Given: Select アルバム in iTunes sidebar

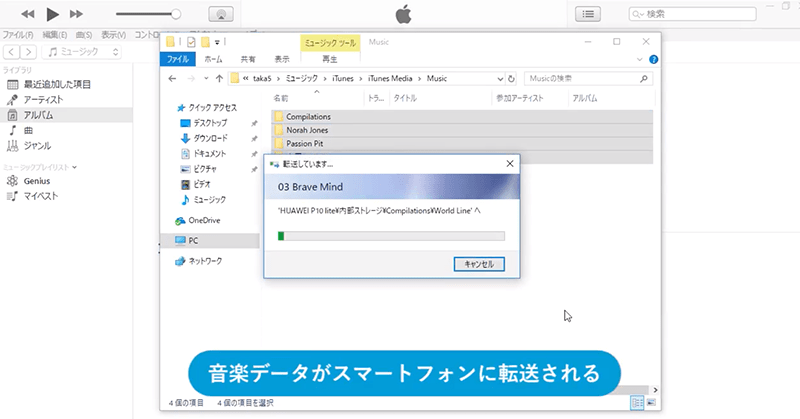Looking at the screenshot, I should point(66,115).
